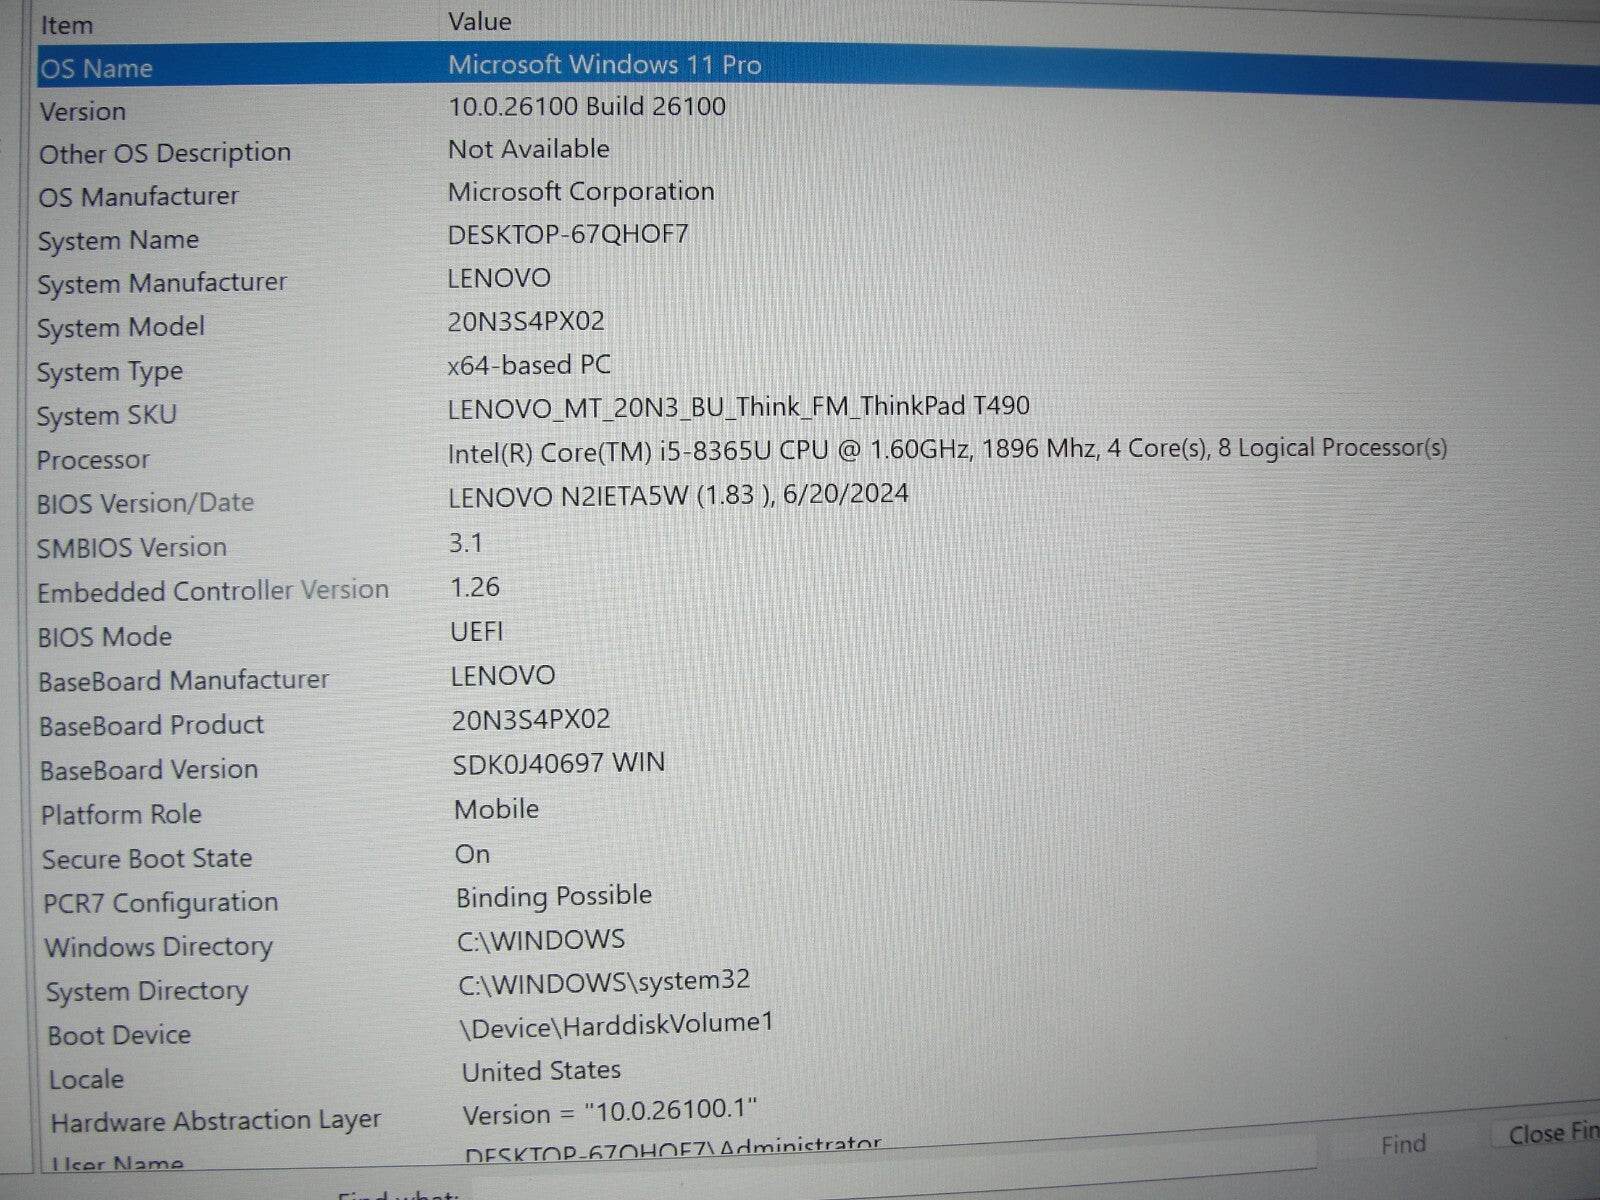Click the Find button
This screenshot has height=1200, width=1600.
[x=1404, y=1144]
